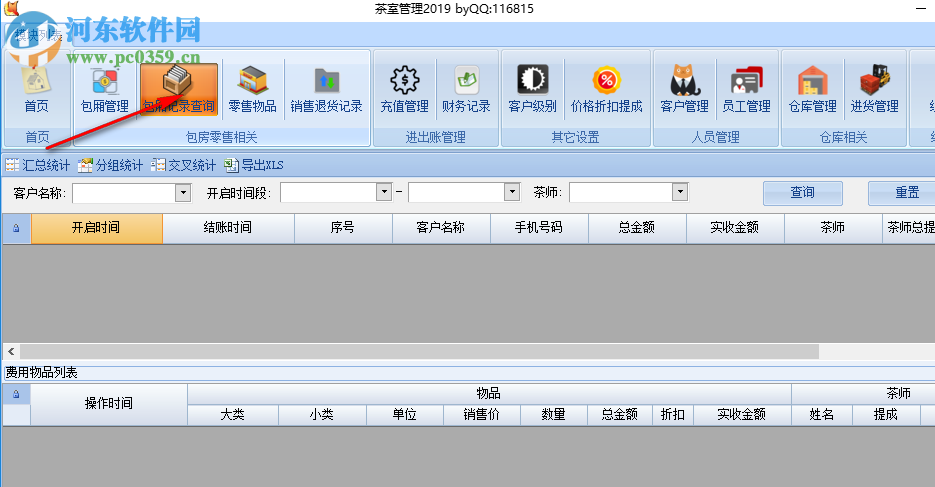Image resolution: width=935 pixels, height=487 pixels.
Task: Click 操作时间 column header
Action: tap(109, 404)
